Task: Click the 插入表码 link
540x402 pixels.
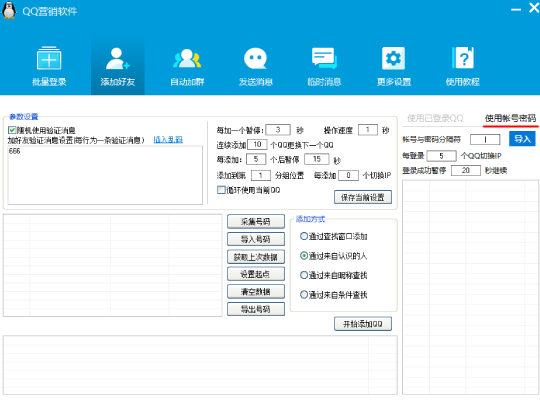Action: 168,140
